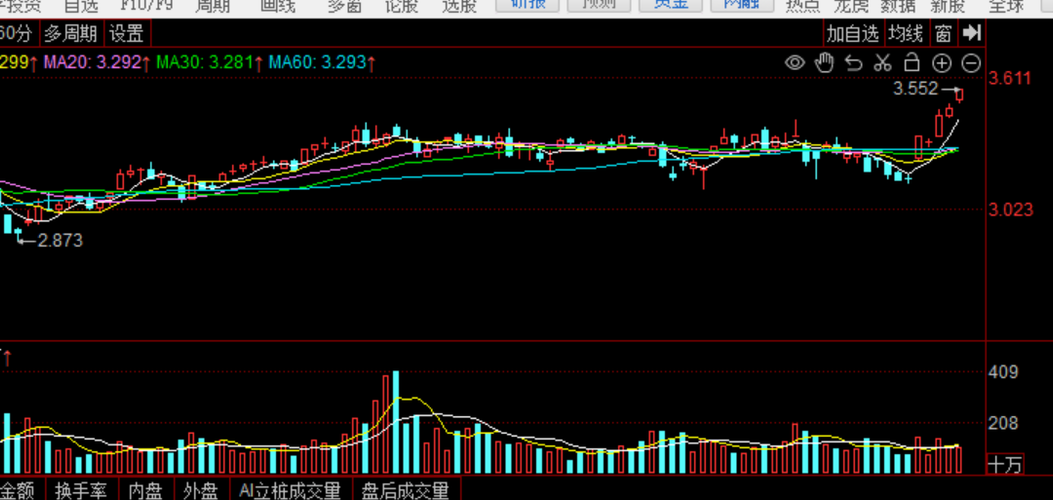Click 加自选 to add to watchlist
Image resolution: width=1053 pixels, height=500 pixels.
coord(852,32)
